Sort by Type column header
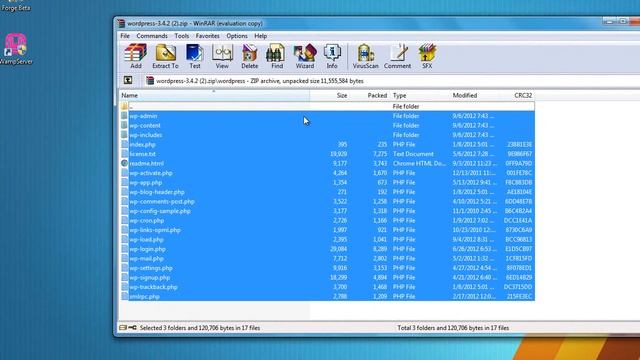This screenshot has height=360, width=640. [419, 95]
